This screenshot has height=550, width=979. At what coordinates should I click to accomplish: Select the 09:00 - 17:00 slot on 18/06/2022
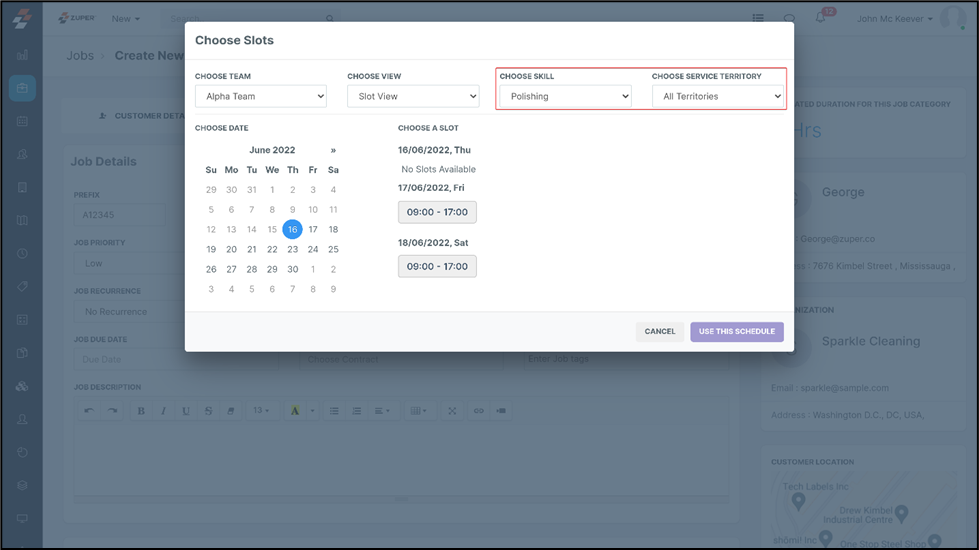coord(437,267)
